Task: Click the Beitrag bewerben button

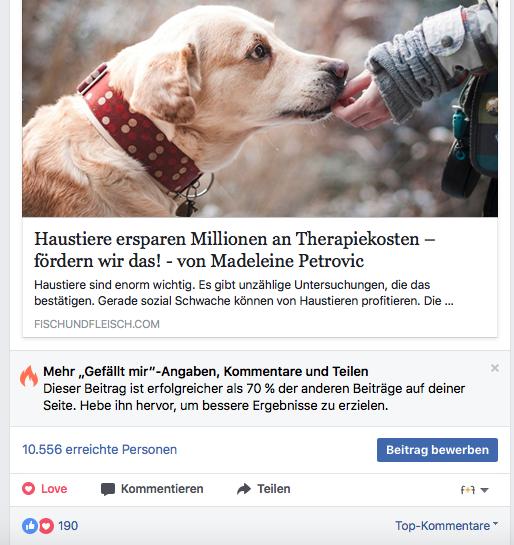Action: click(x=437, y=450)
